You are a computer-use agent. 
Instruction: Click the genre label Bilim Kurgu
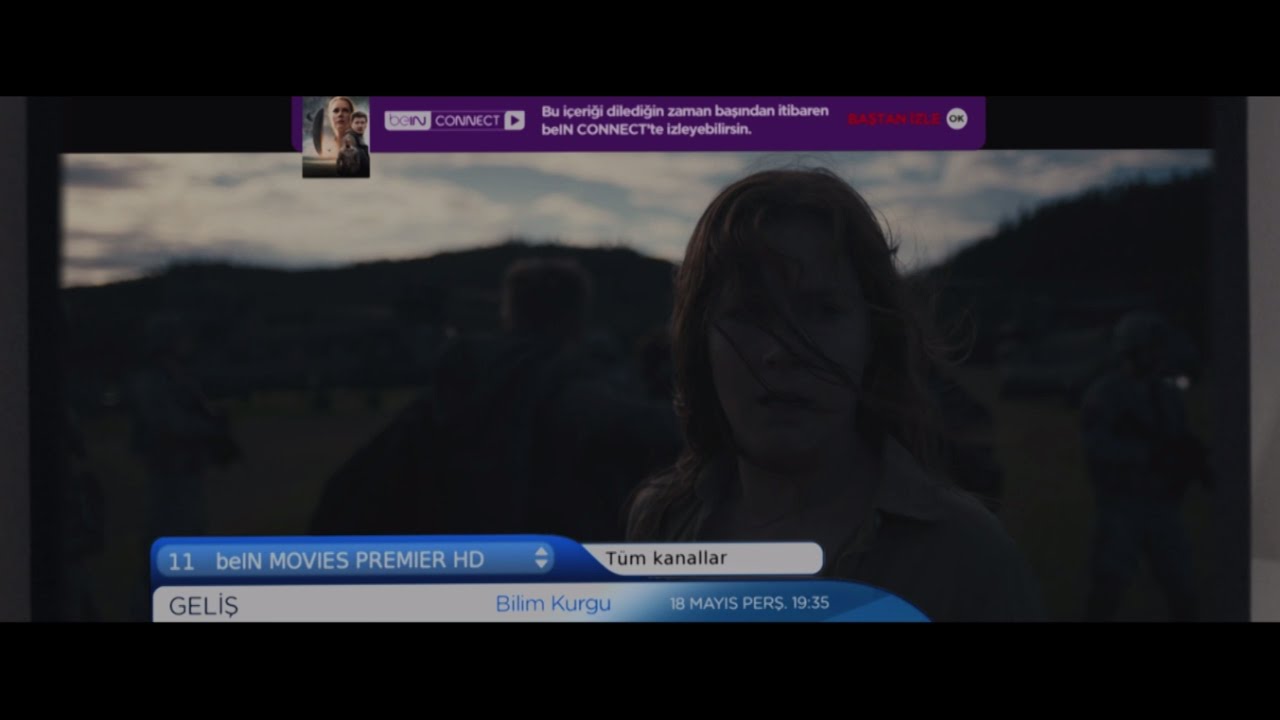[553, 604]
